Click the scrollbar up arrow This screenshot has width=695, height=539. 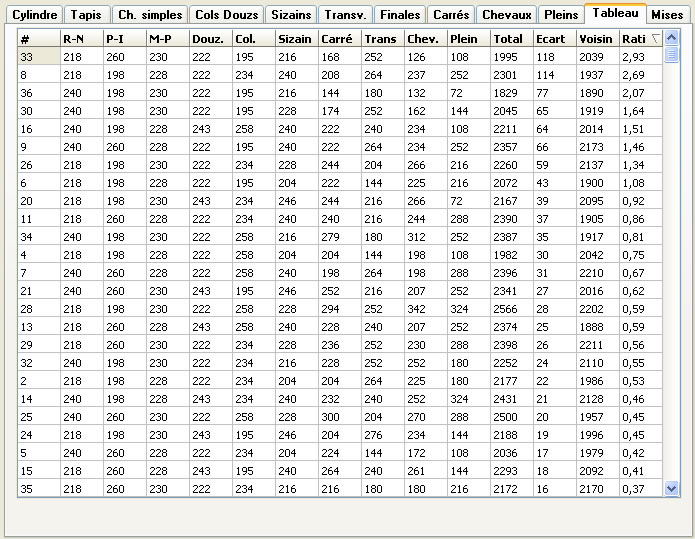[671, 37]
